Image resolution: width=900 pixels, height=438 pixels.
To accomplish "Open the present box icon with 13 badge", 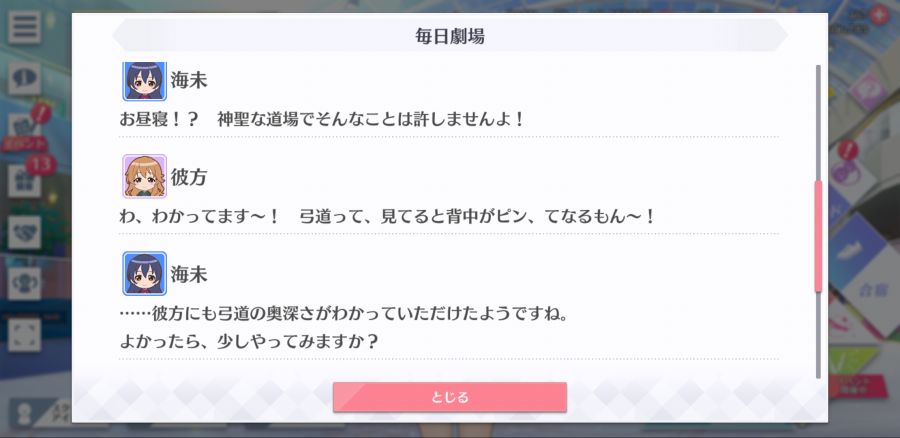I will 26,179.
